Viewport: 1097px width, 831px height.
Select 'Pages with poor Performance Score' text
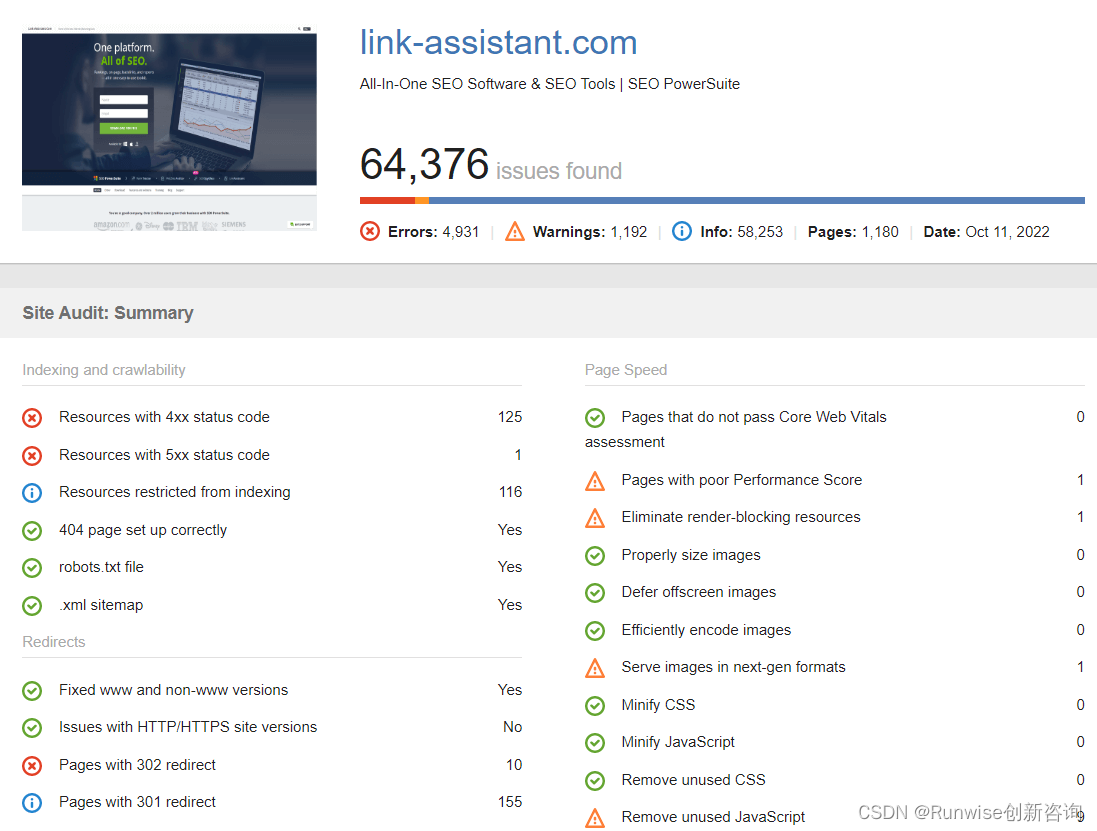[x=742, y=480]
